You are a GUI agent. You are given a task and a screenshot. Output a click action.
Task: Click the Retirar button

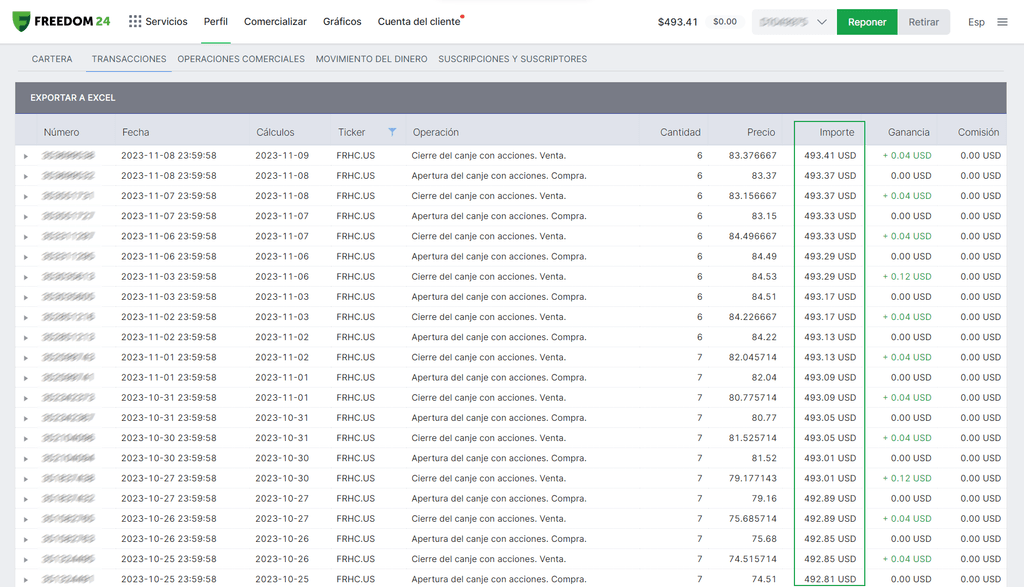point(924,21)
